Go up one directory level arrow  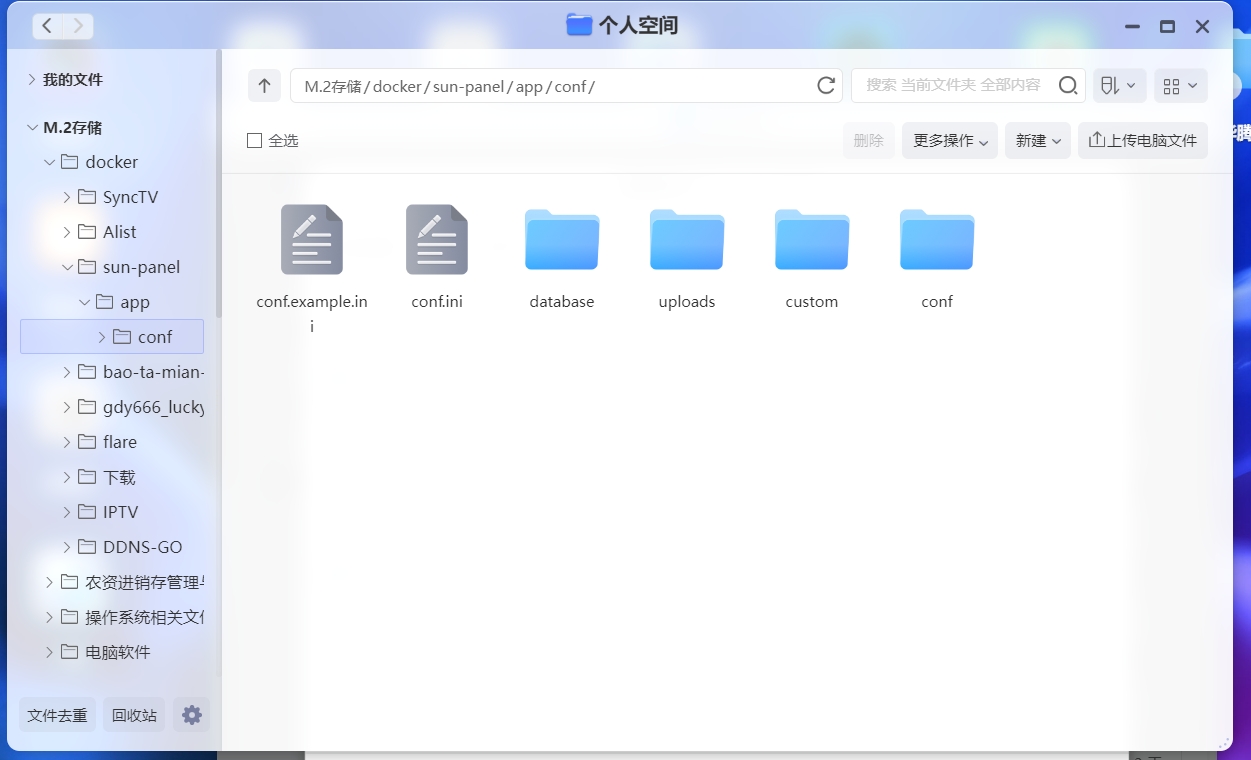[264, 86]
